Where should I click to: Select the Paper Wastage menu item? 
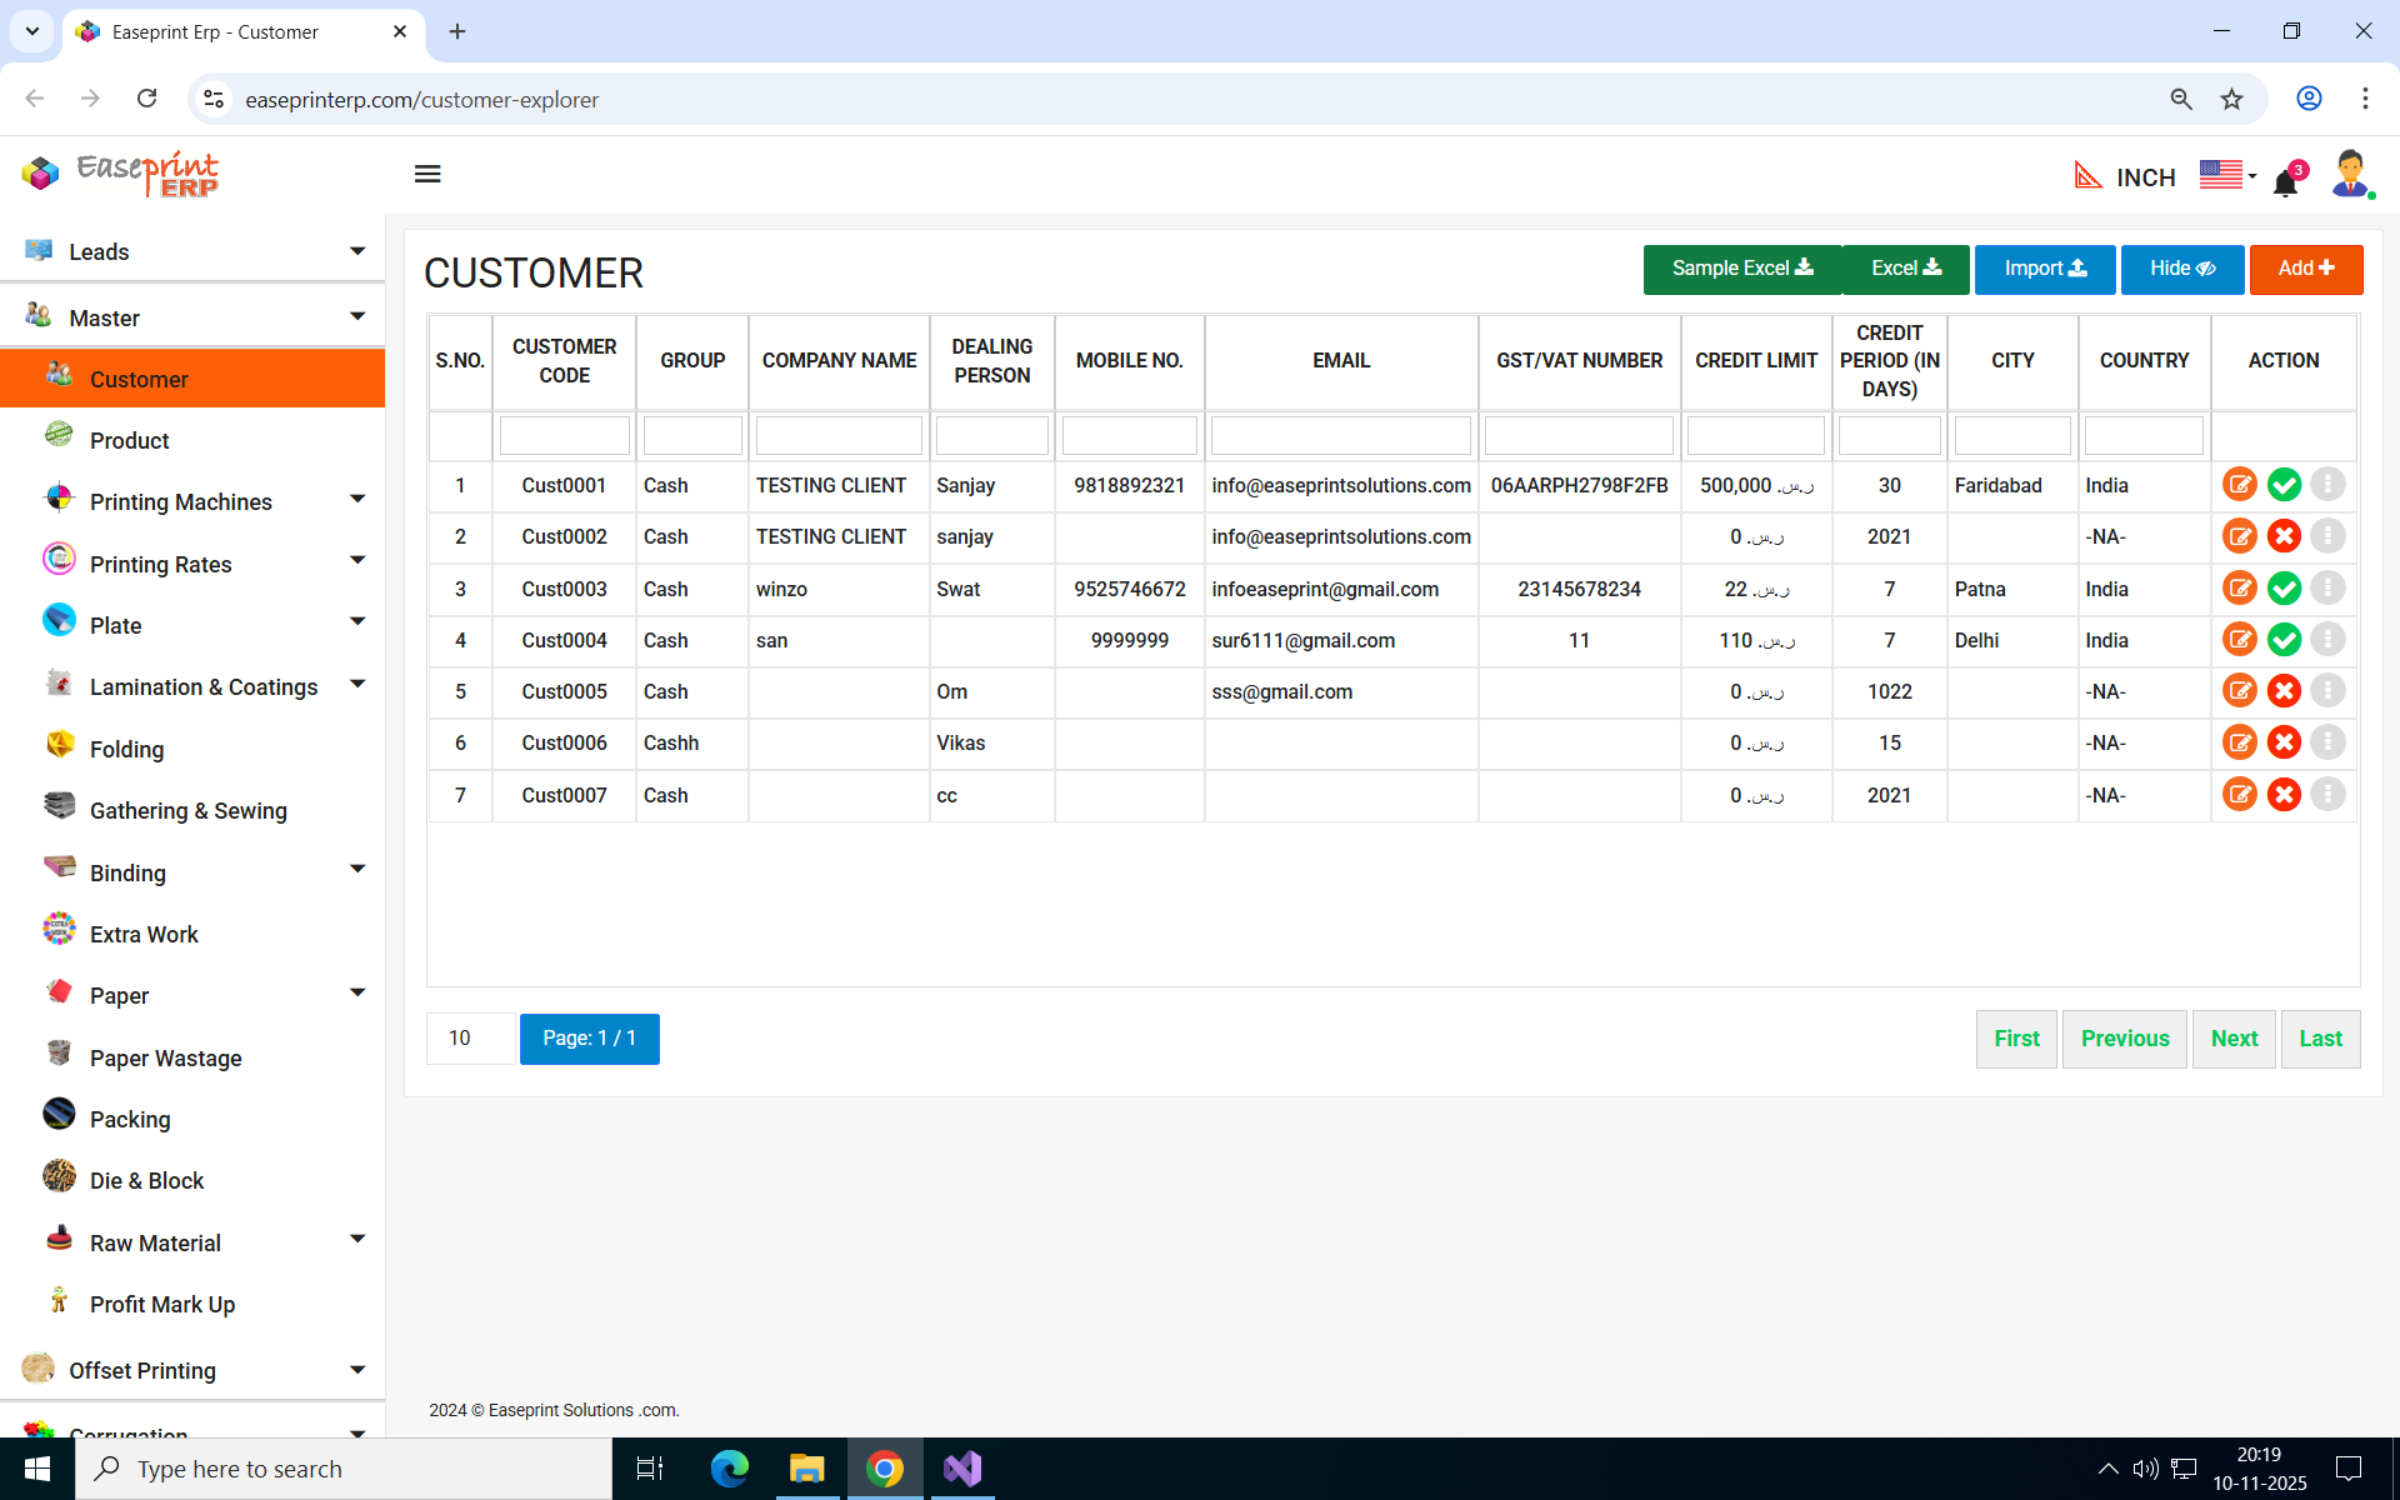166,1058
